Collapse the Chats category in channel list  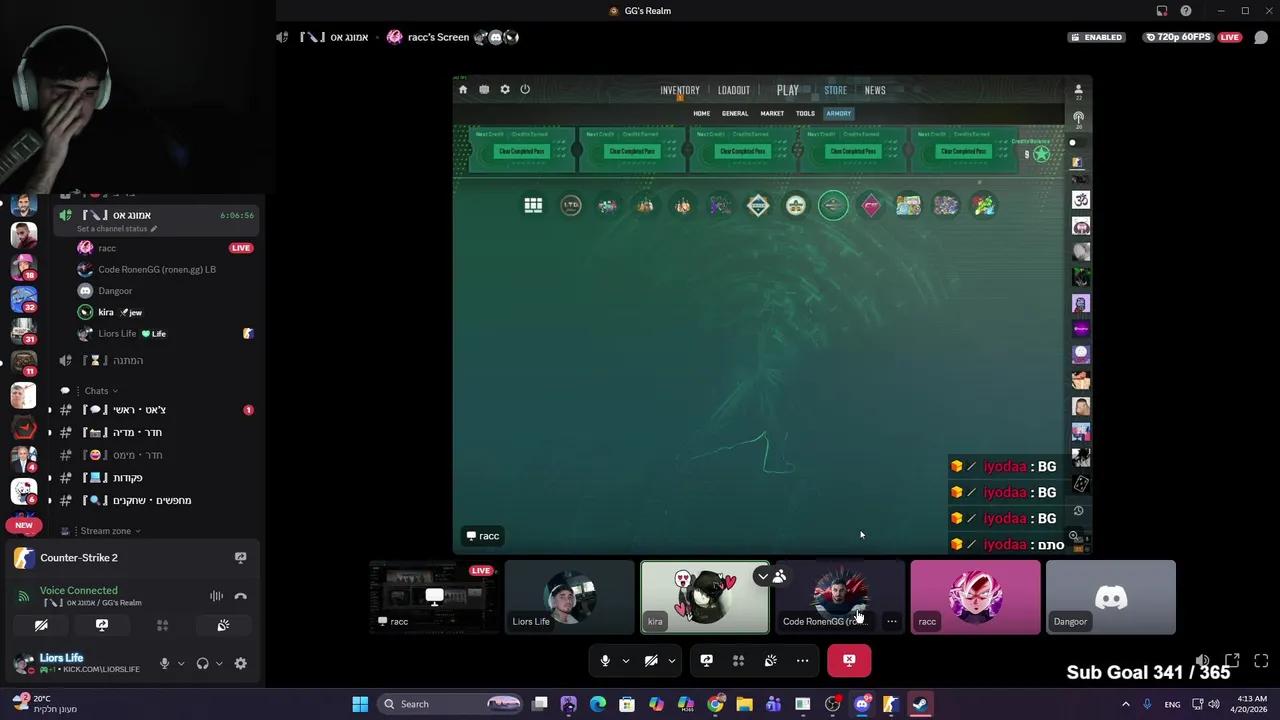96,390
